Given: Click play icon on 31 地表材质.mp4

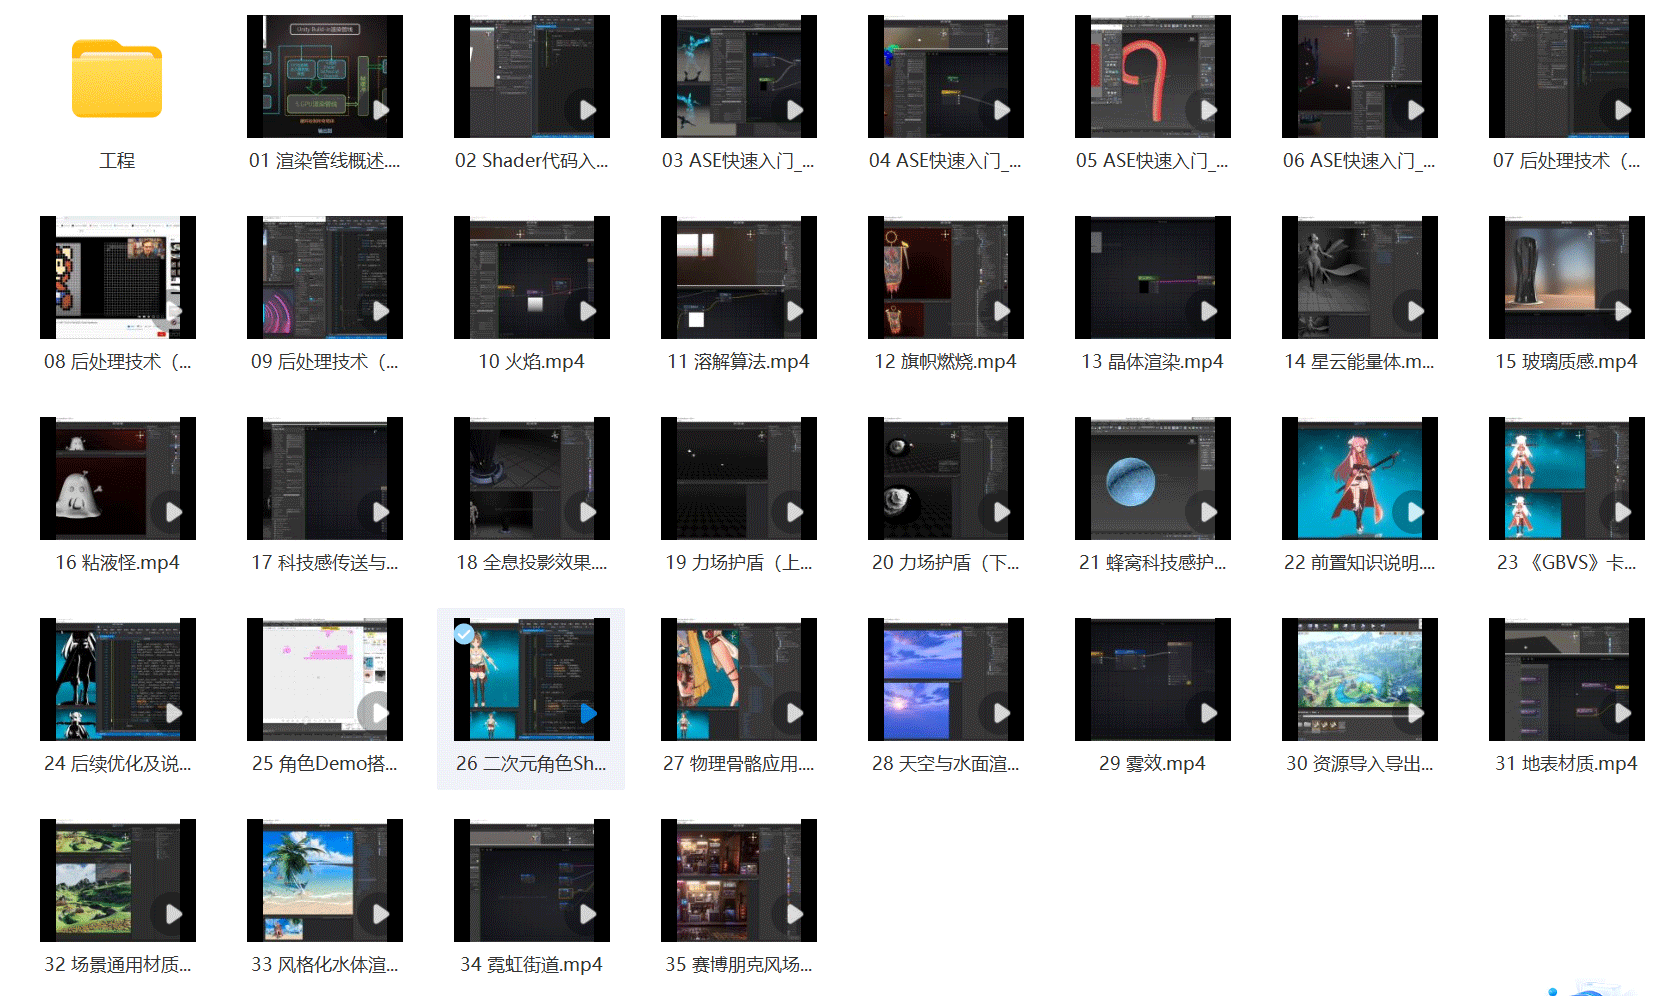Looking at the screenshot, I should (1622, 713).
